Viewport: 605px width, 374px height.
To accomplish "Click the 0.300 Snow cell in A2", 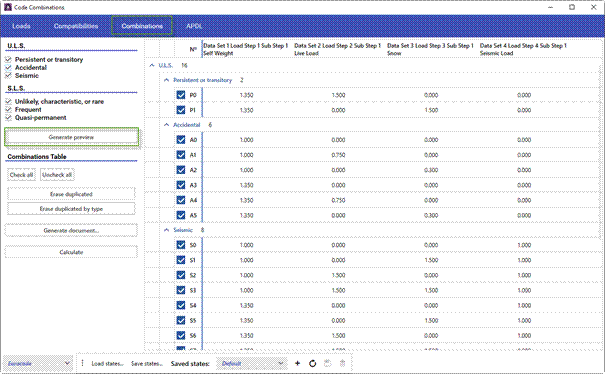I will click(x=431, y=170).
